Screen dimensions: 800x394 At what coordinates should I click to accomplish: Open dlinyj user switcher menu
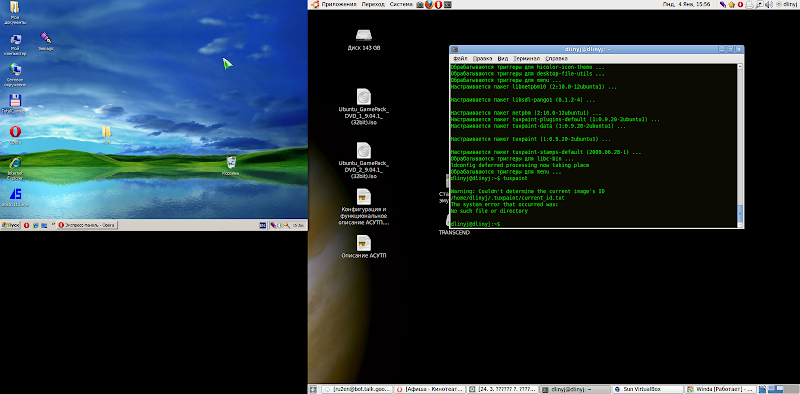point(786,5)
